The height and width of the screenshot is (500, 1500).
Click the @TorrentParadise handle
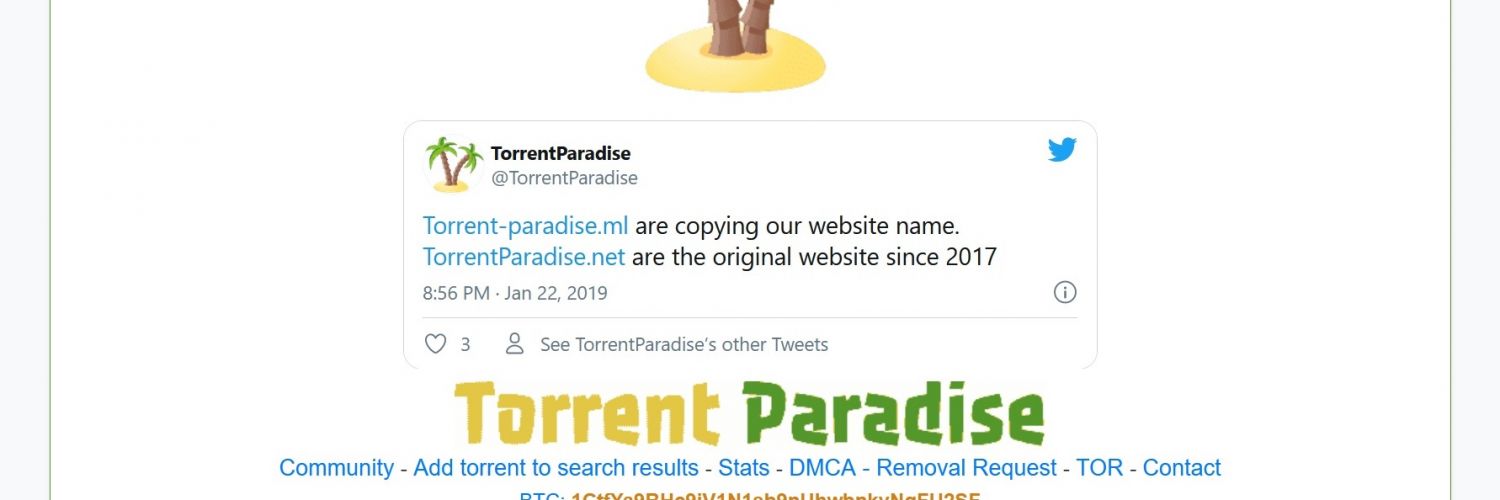pos(564,178)
